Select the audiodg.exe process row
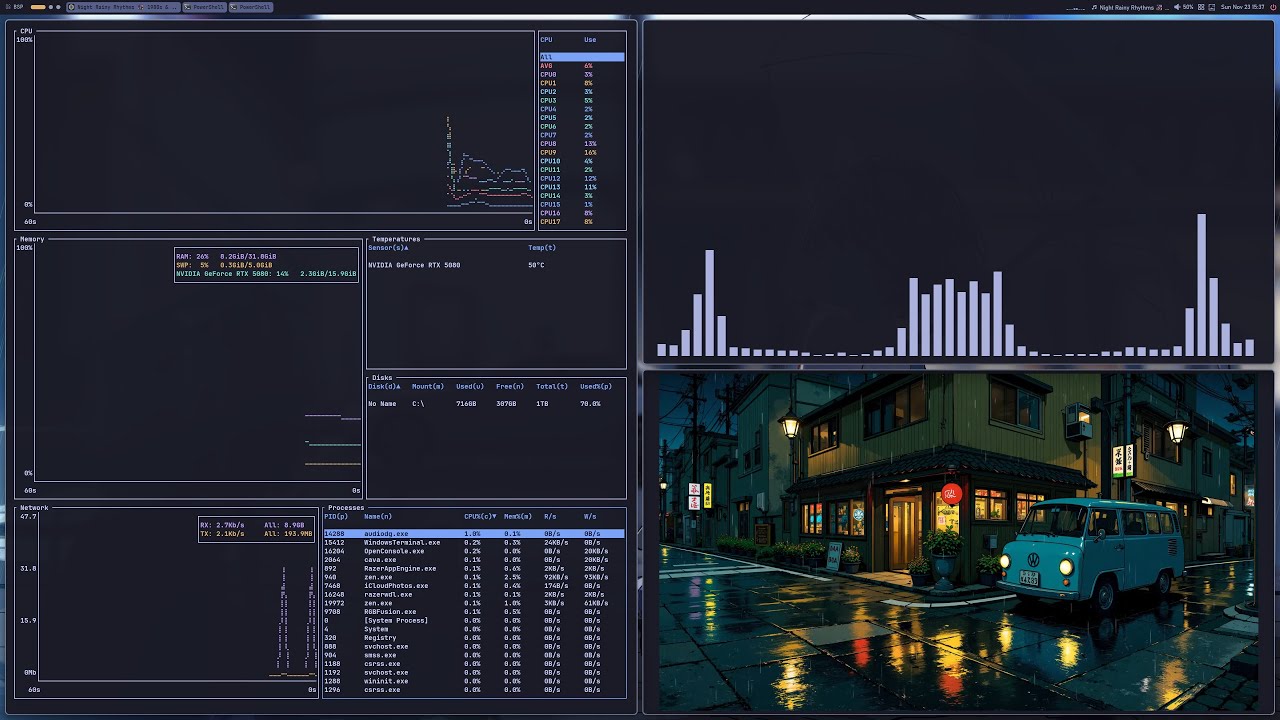 (474, 534)
